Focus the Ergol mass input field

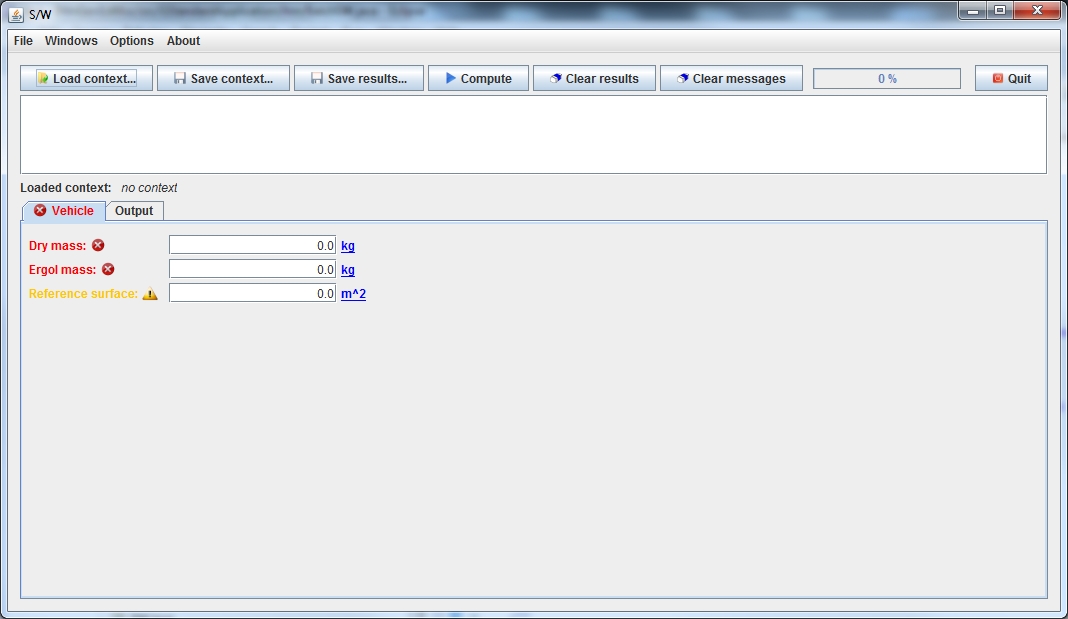tap(252, 269)
